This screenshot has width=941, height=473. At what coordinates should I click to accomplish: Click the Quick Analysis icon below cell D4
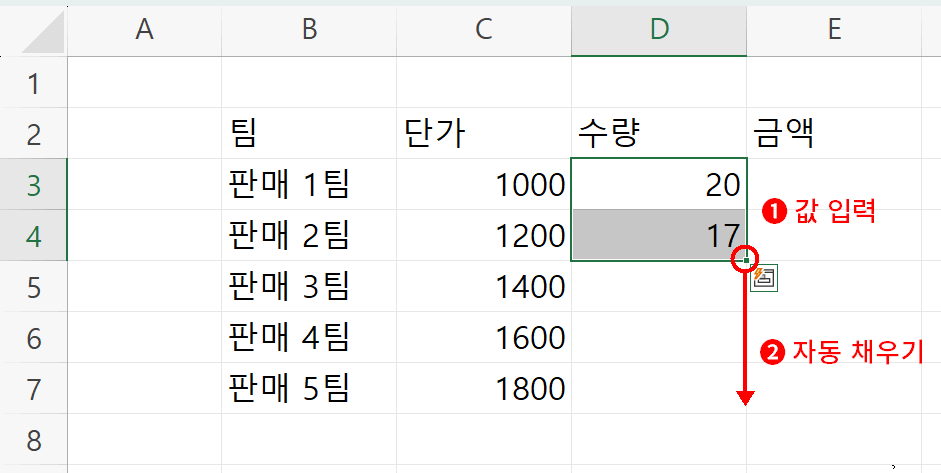[x=765, y=277]
